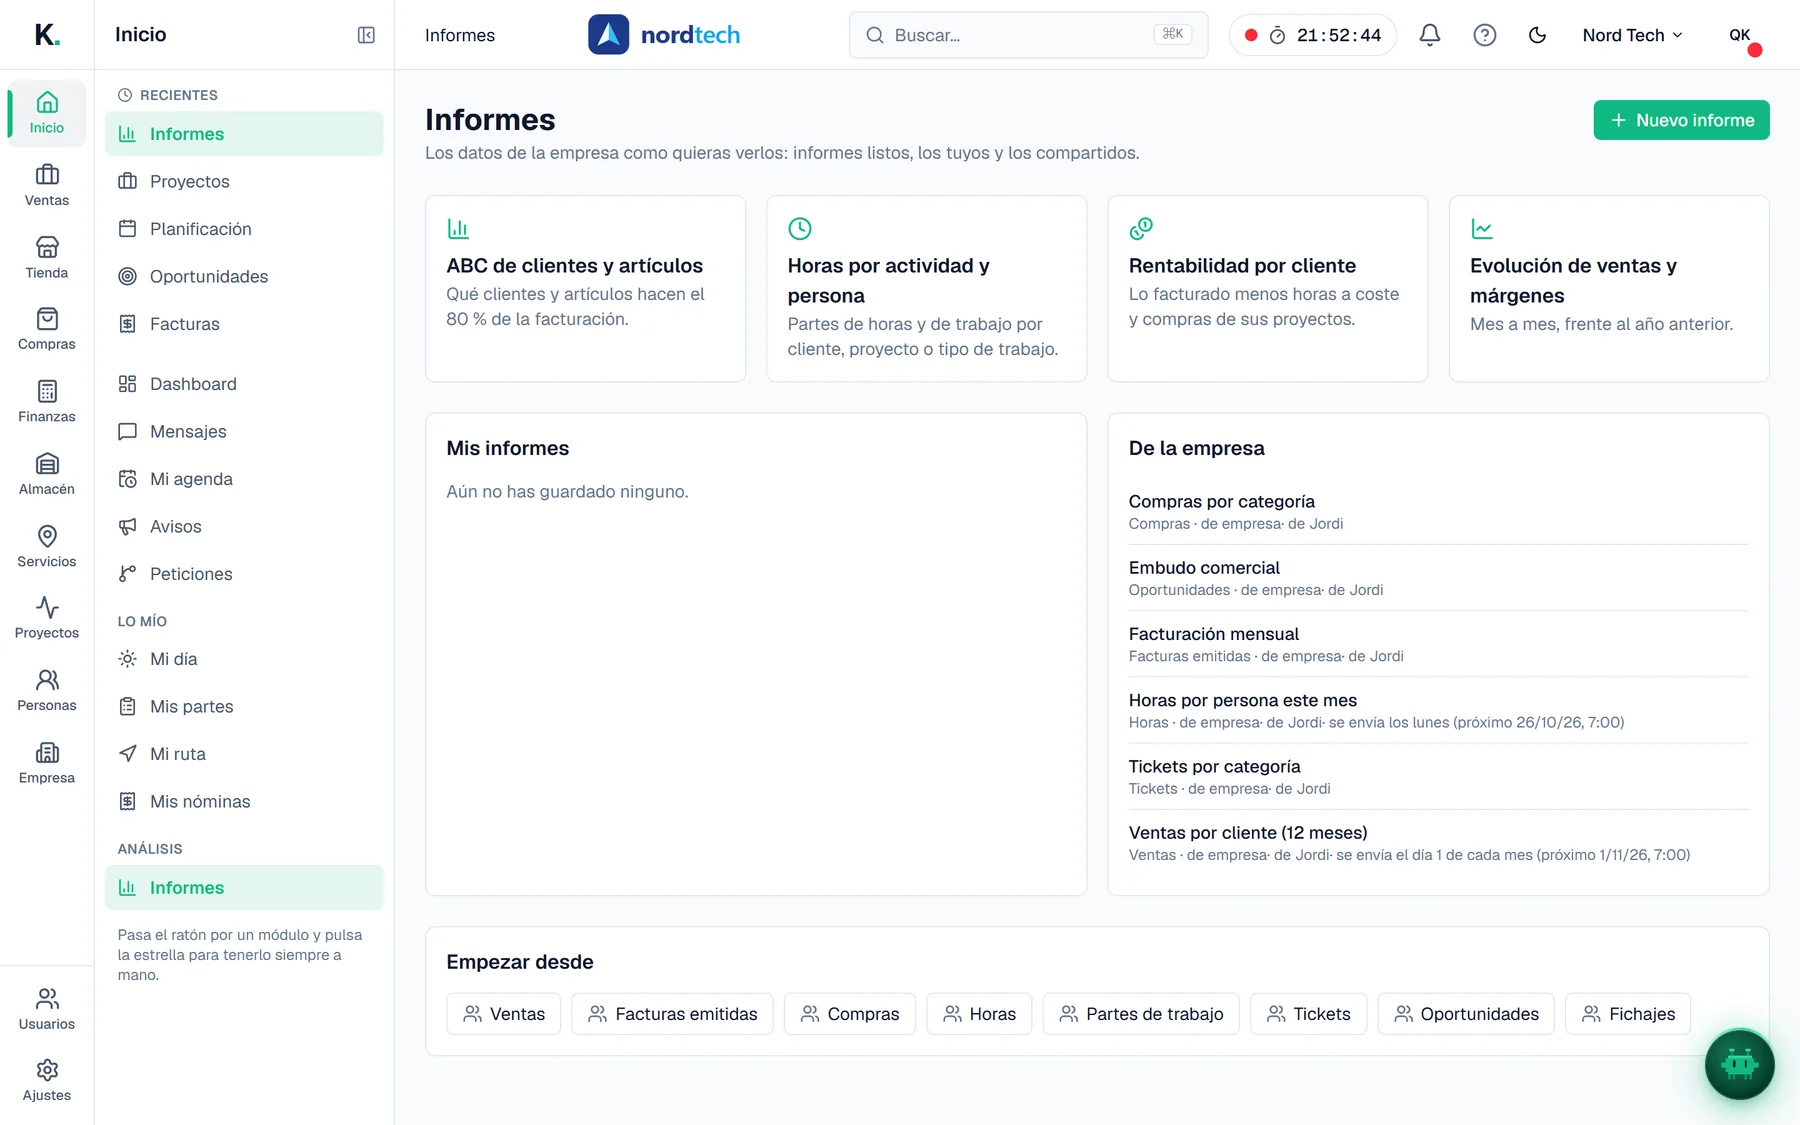Click the nordtech logo

tap(664, 35)
